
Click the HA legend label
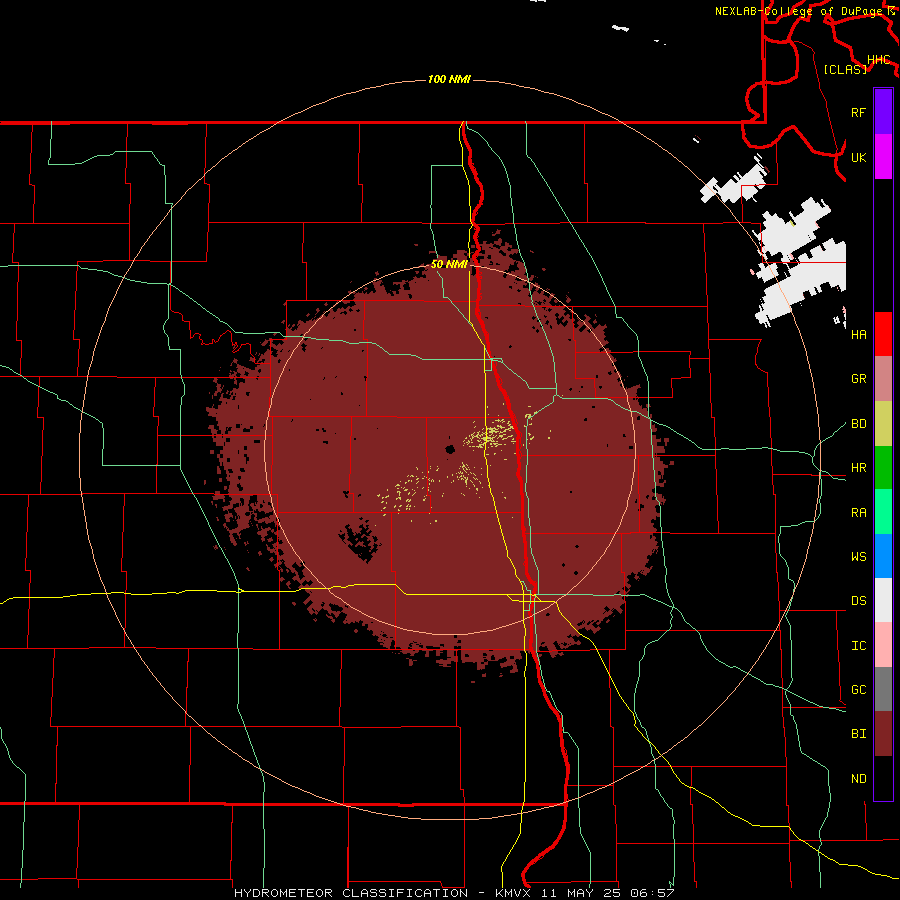tap(858, 334)
